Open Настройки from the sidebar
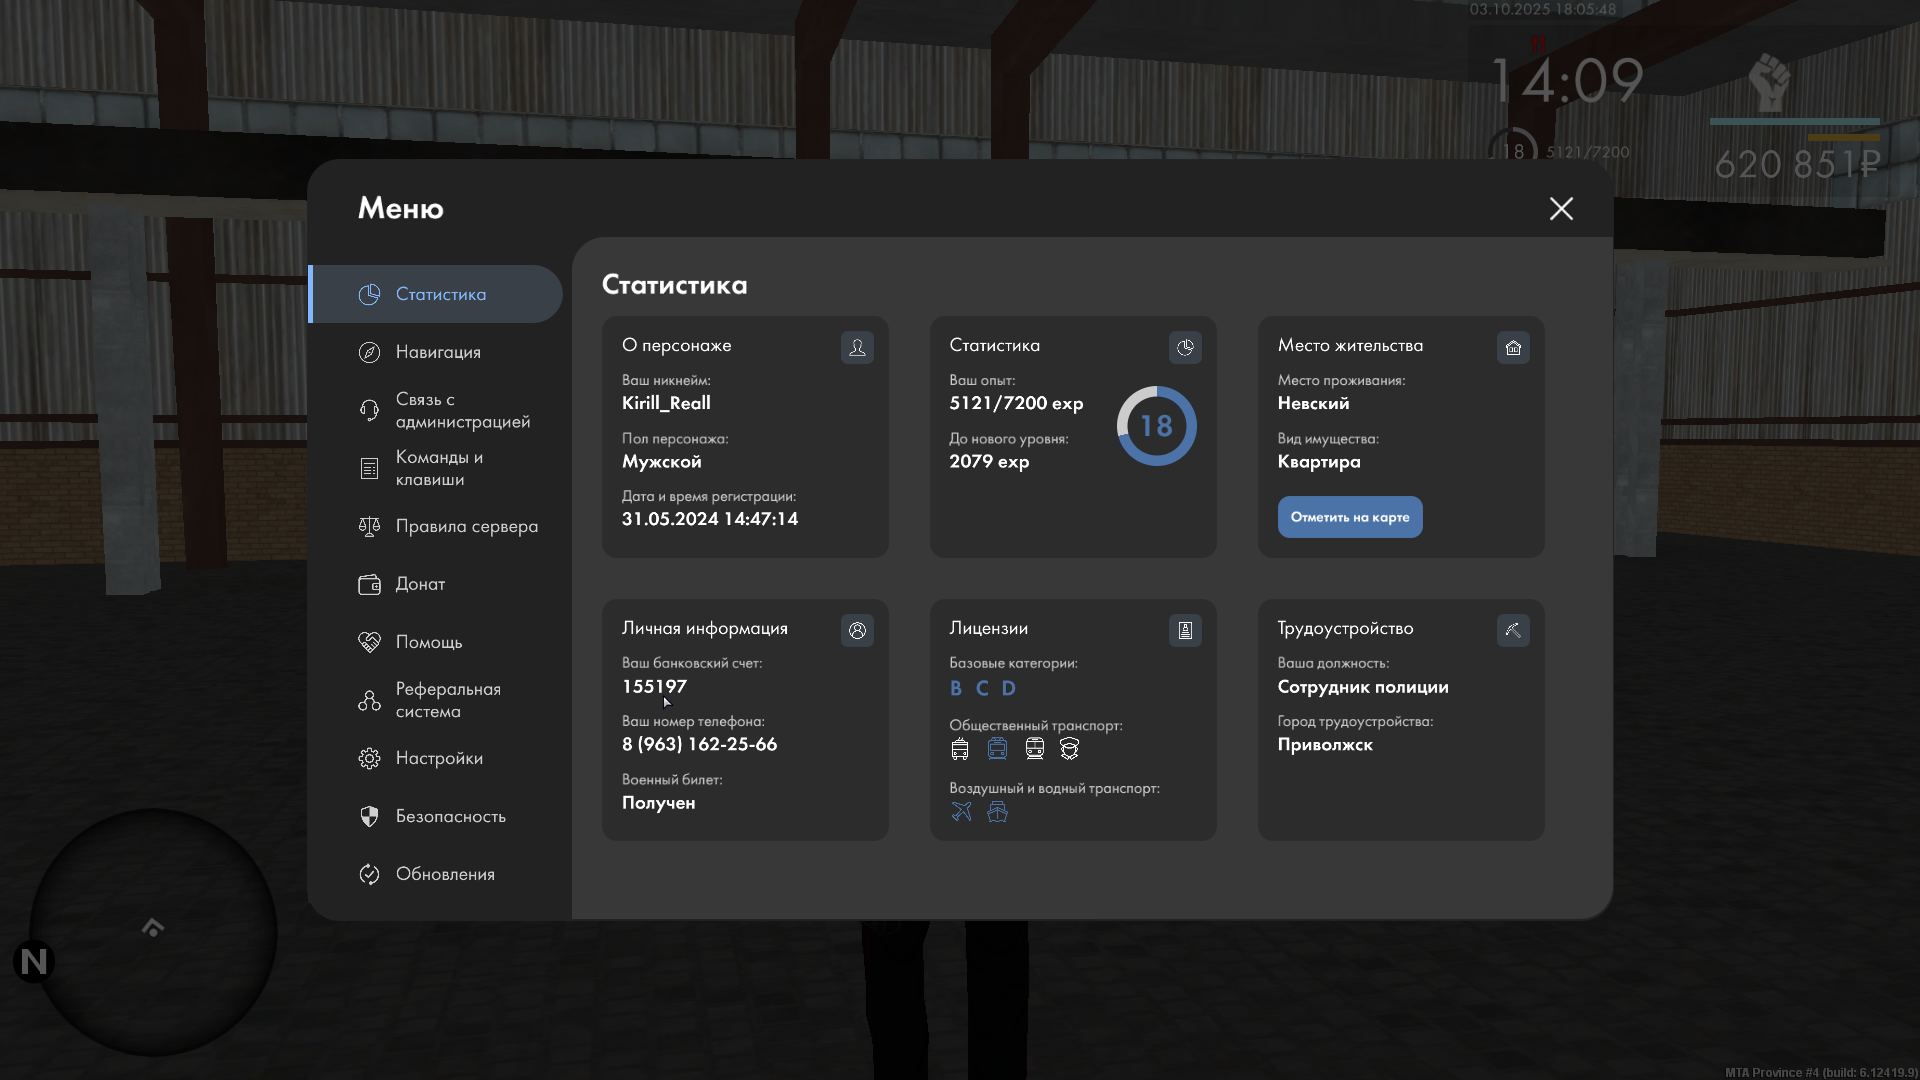 click(x=438, y=758)
